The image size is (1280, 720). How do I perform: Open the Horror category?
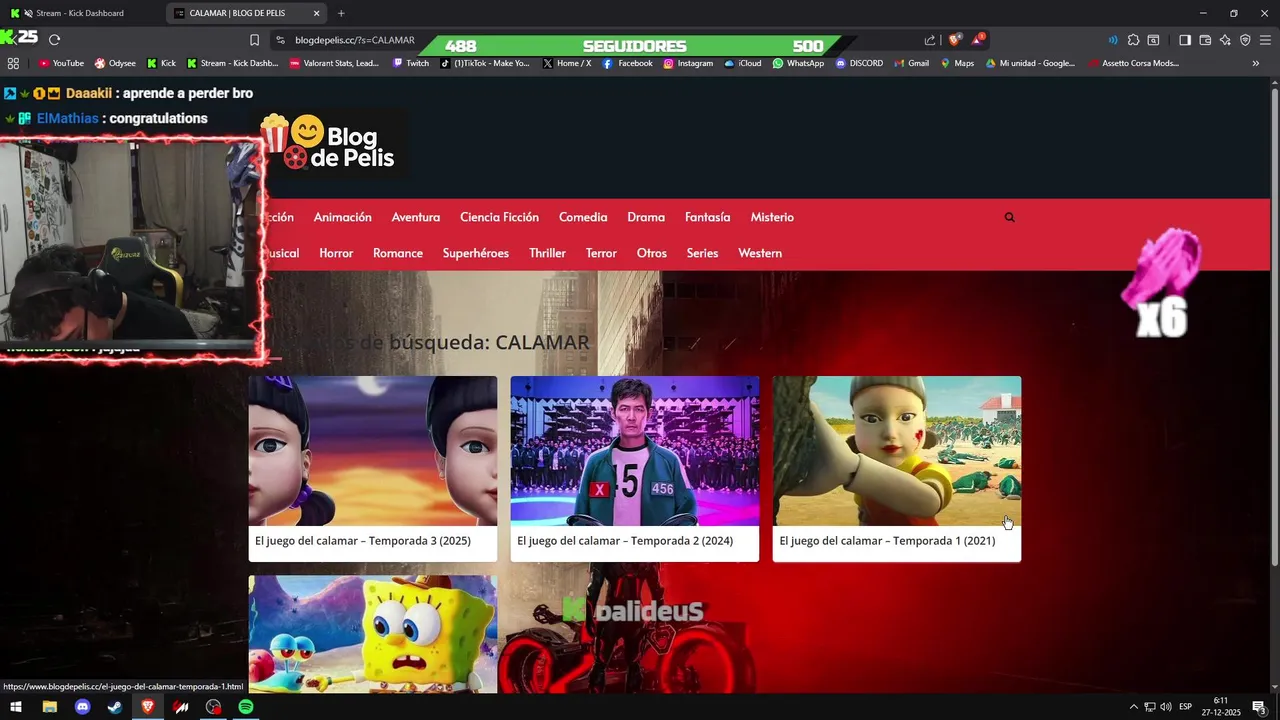[336, 253]
